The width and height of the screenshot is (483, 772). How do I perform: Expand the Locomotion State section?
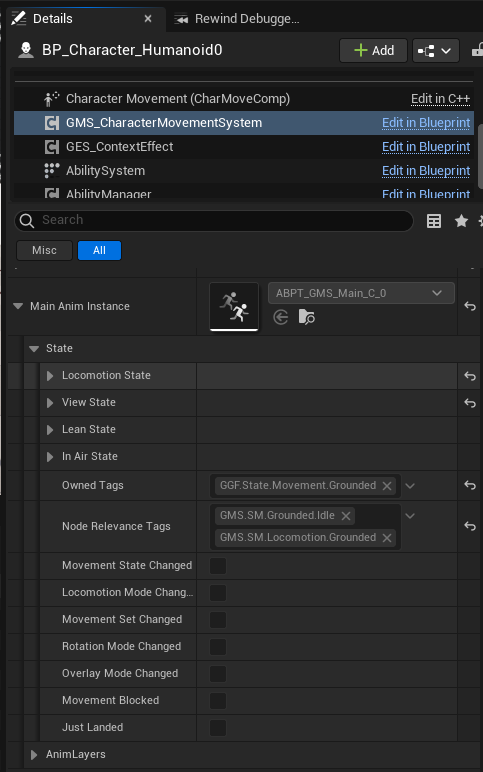(50, 376)
